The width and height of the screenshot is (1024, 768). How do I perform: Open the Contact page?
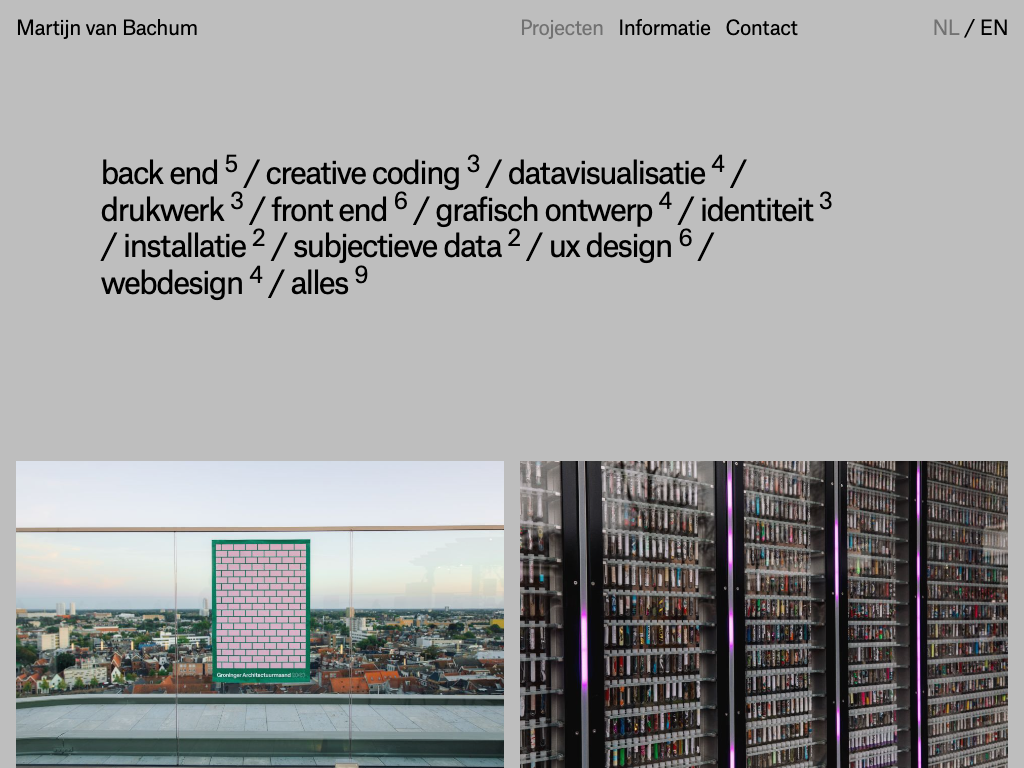click(x=761, y=28)
